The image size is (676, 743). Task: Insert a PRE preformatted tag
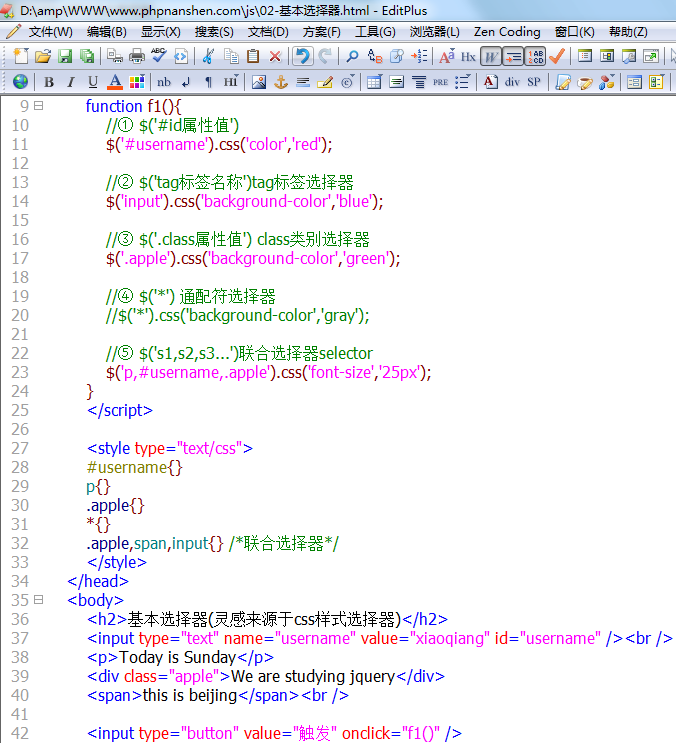pyautogui.click(x=441, y=82)
